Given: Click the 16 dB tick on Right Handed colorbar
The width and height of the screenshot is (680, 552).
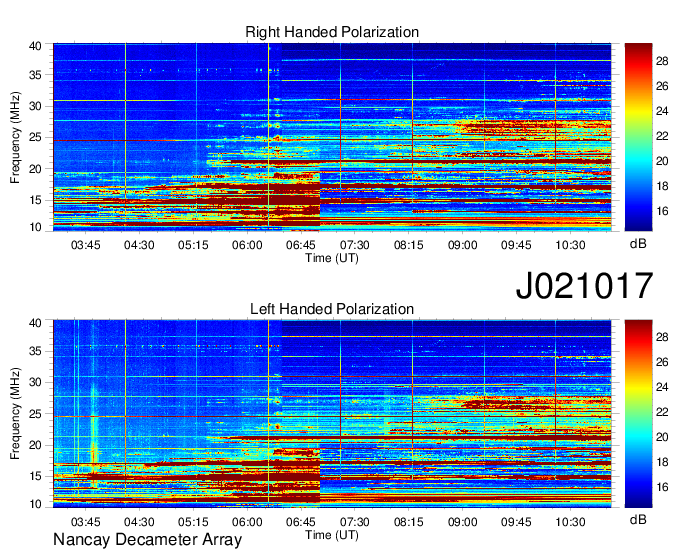Looking at the screenshot, I should [x=662, y=211].
